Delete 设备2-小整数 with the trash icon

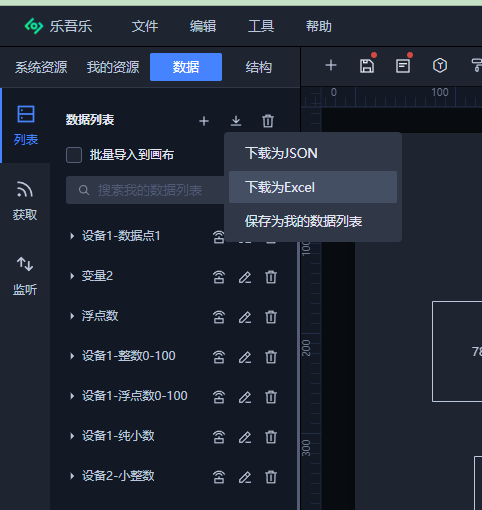271,477
